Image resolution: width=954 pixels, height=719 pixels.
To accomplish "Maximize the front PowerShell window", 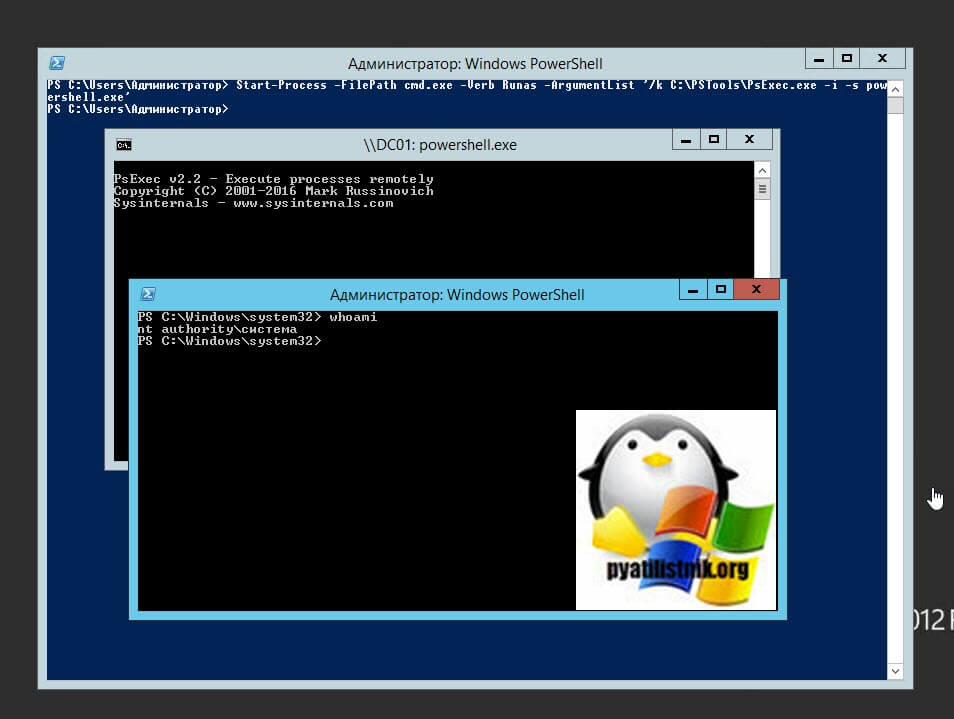I will [720, 290].
